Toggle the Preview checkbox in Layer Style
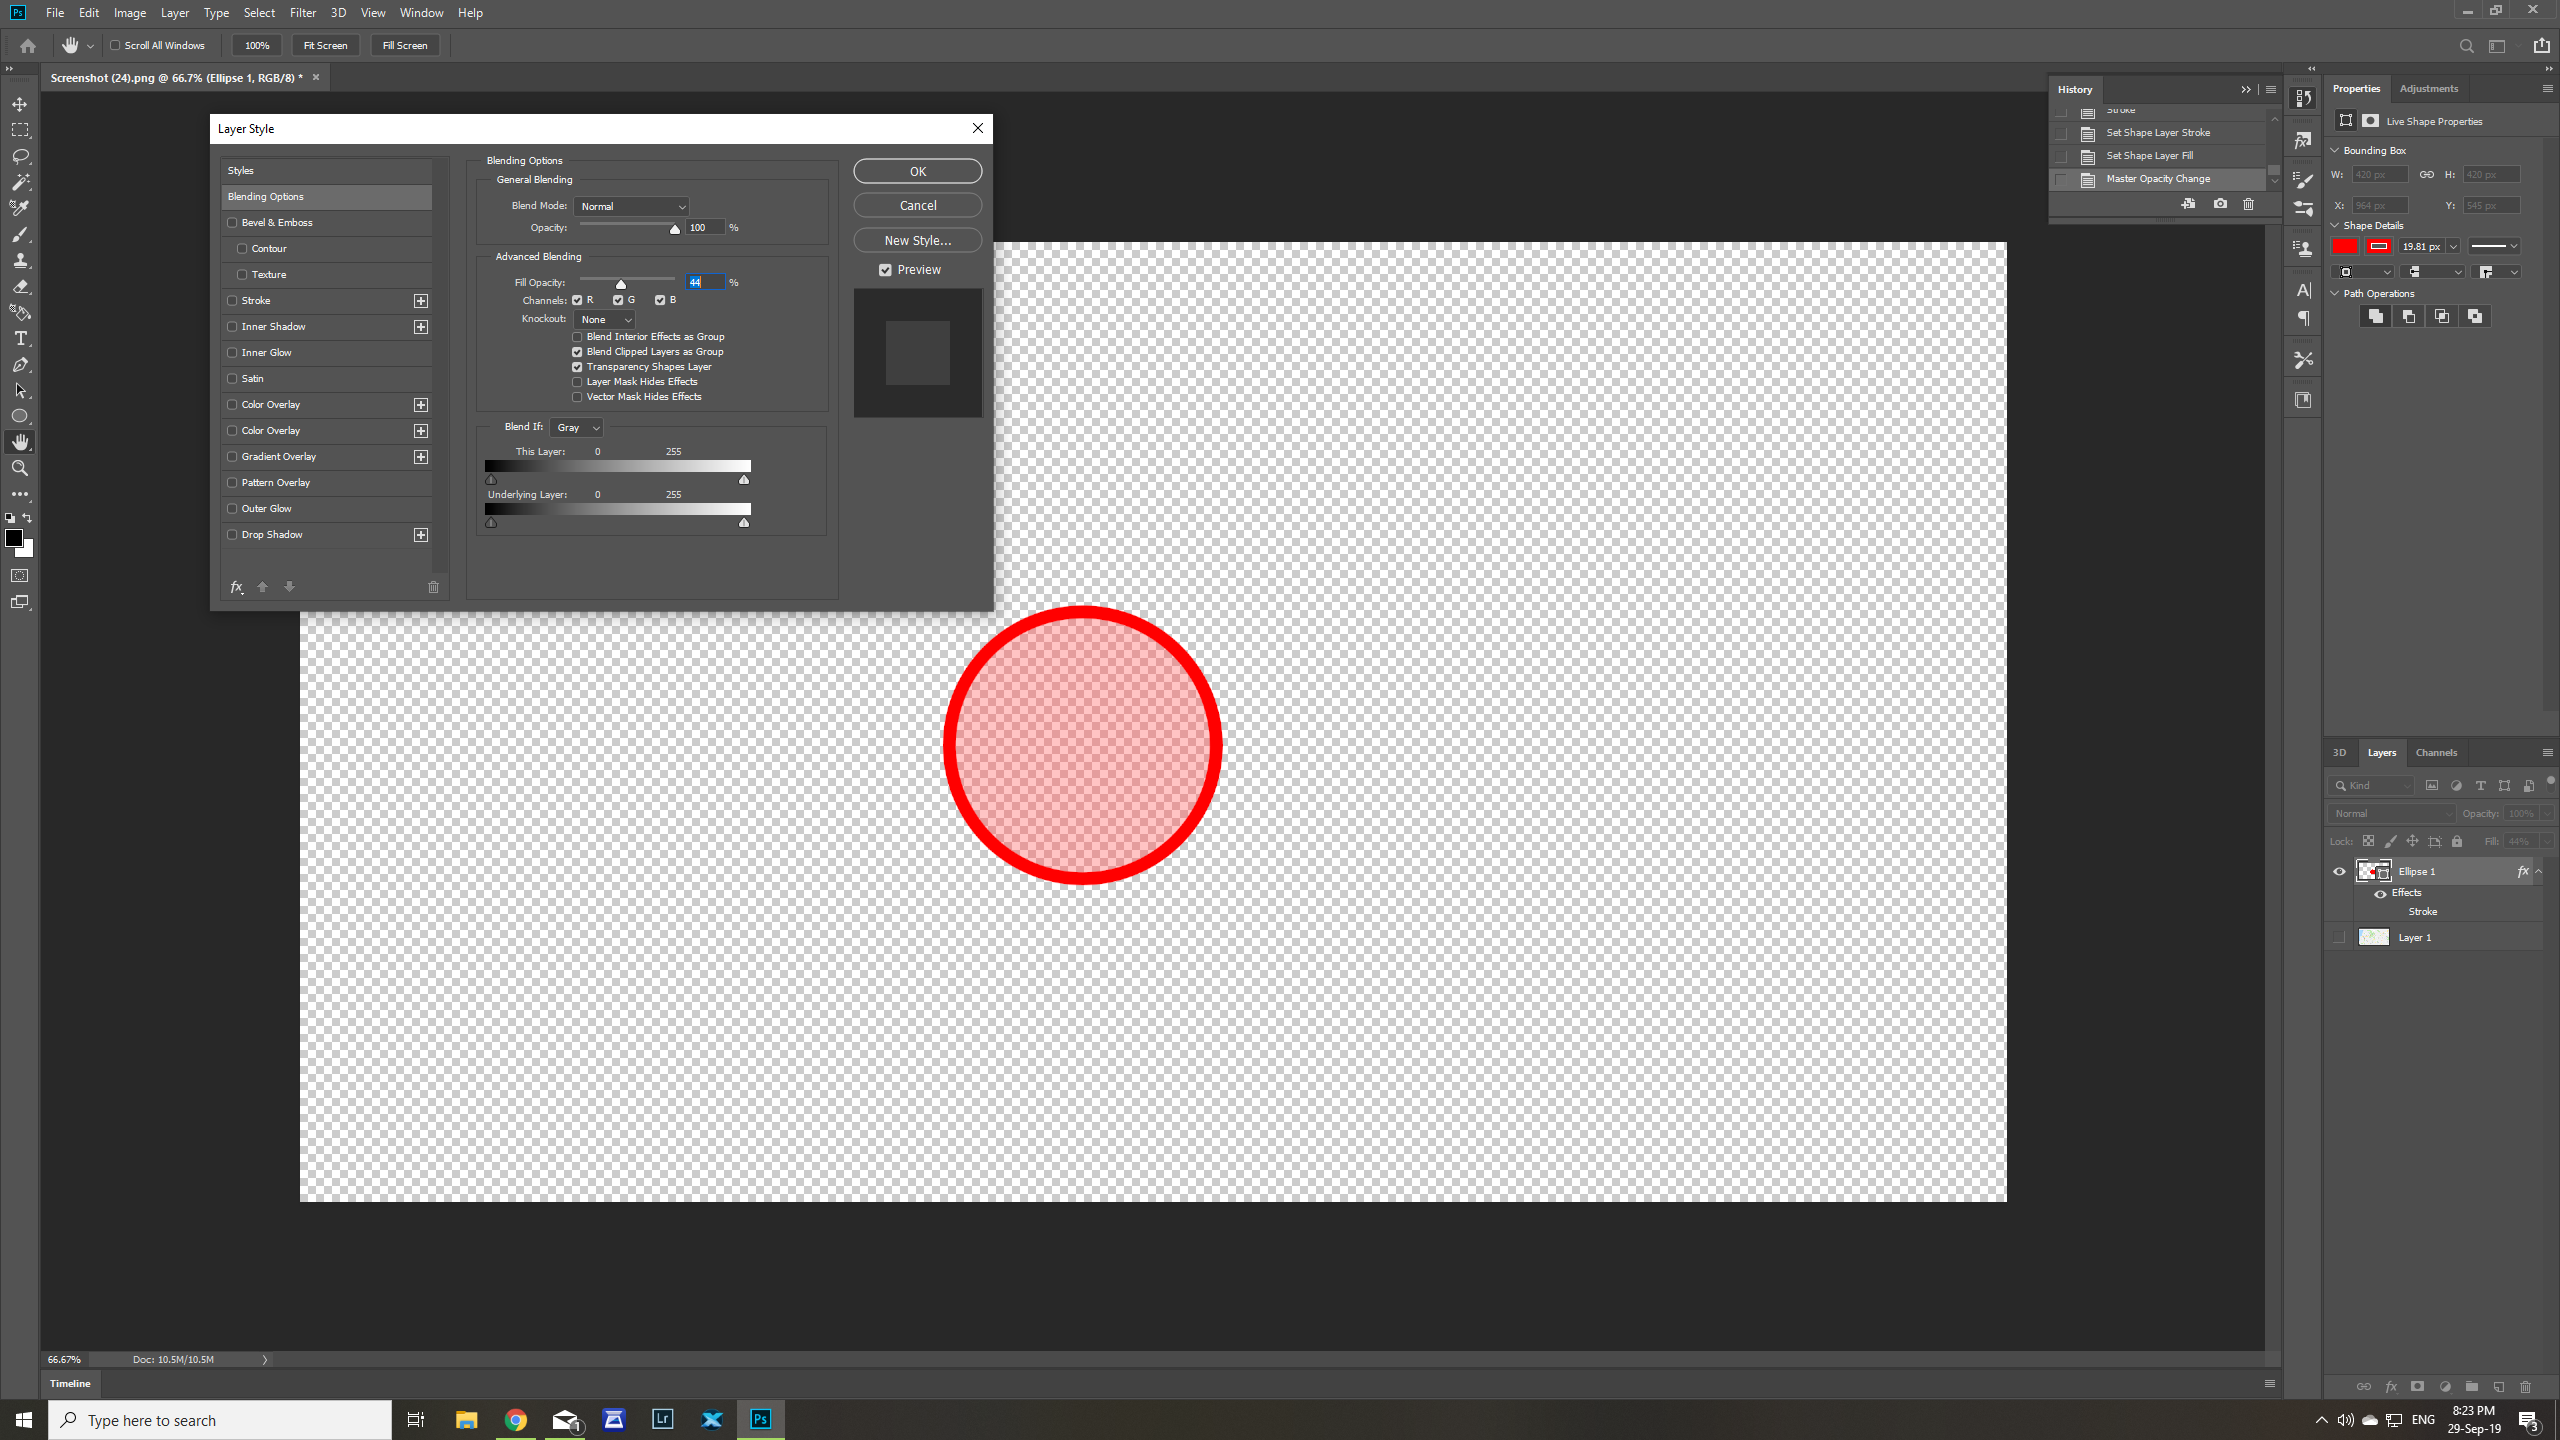 885,270
